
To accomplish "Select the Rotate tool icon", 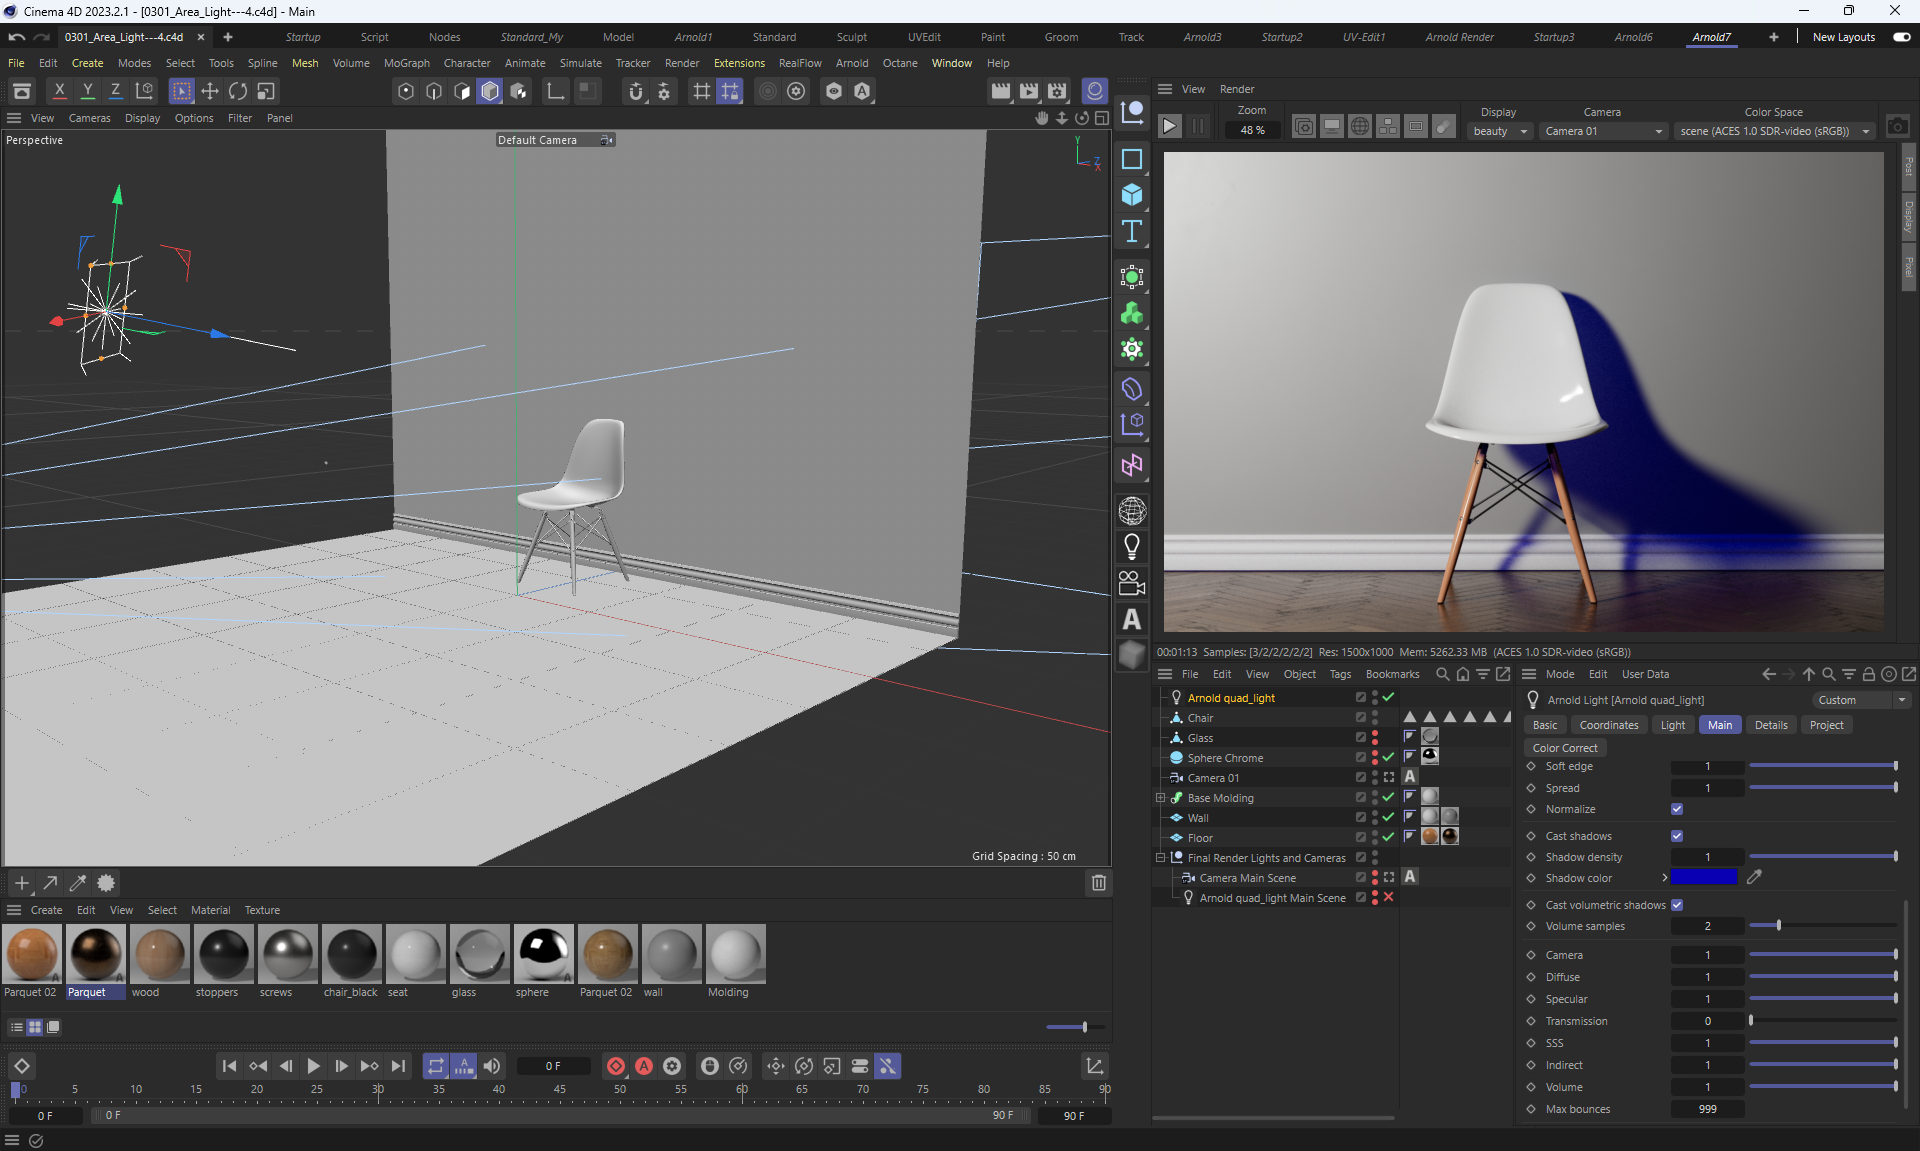I will [x=238, y=91].
